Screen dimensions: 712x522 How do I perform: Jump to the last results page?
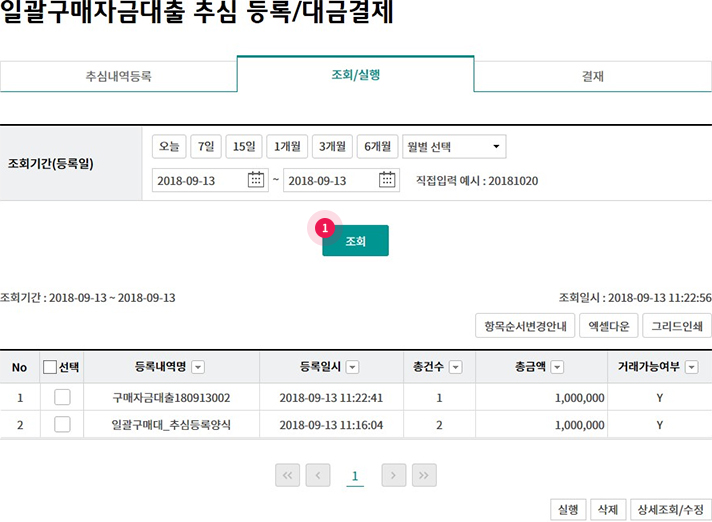click(x=424, y=476)
